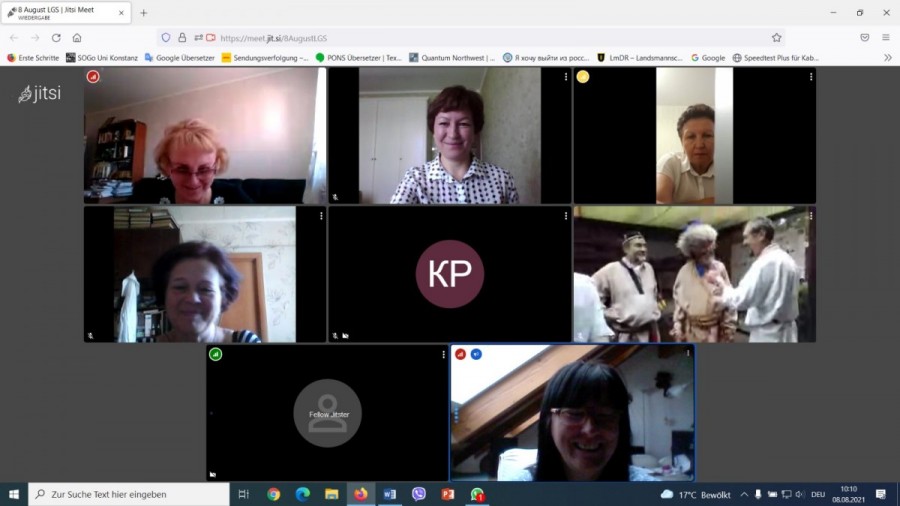
Task: Reload the Jitsi Meet page
Action: pyautogui.click(x=56, y=38)
